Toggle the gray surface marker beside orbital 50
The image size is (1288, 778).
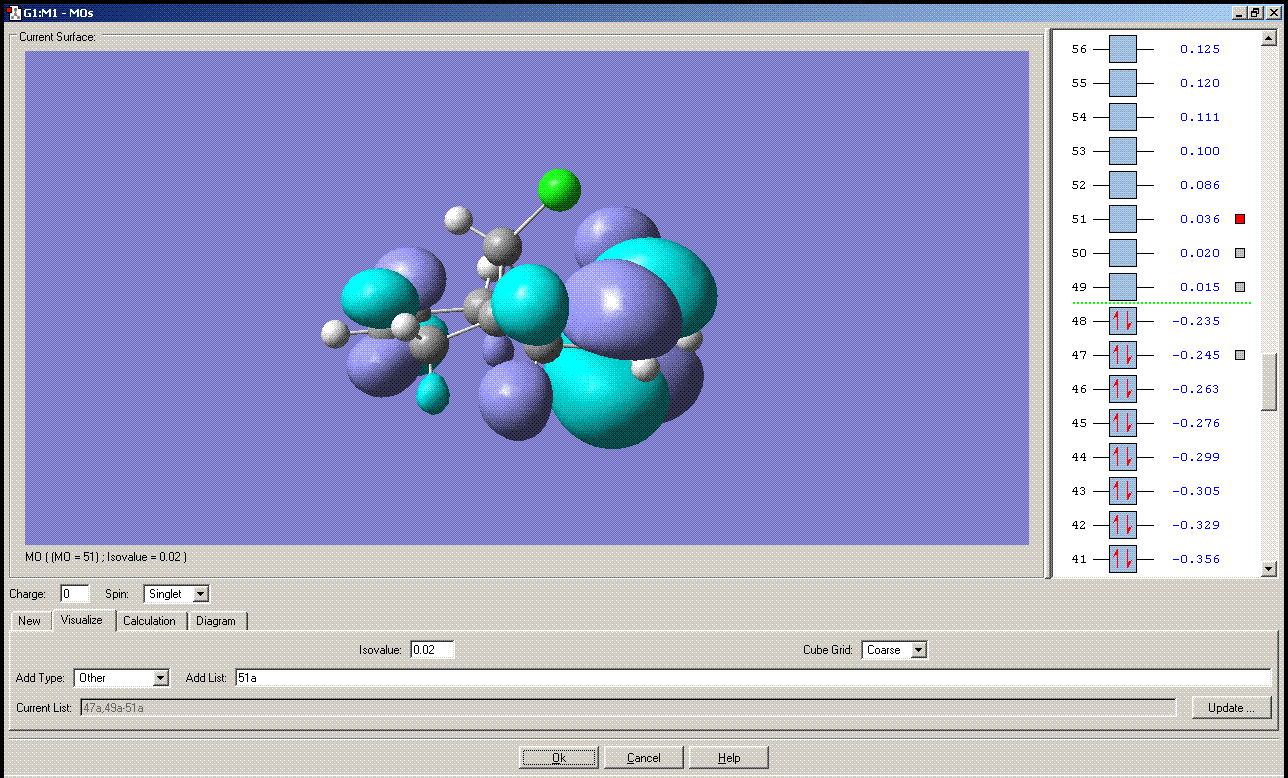(1240, 253)
